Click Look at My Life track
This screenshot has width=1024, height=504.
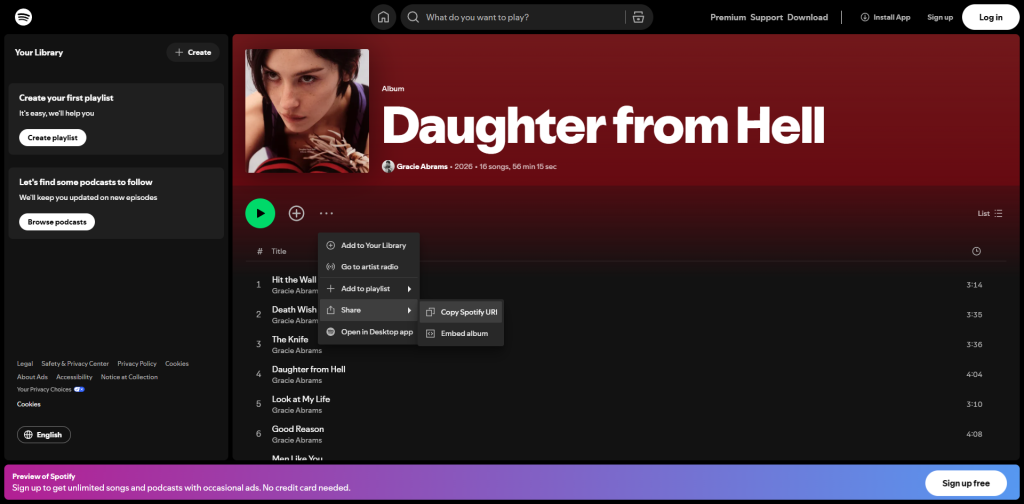(x=301, y=399)
